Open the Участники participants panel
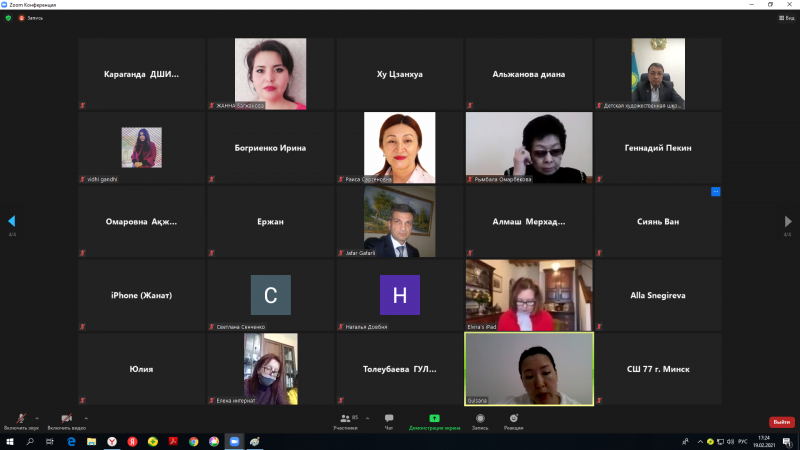Viewport: 800px width, 450px height. 345,420
